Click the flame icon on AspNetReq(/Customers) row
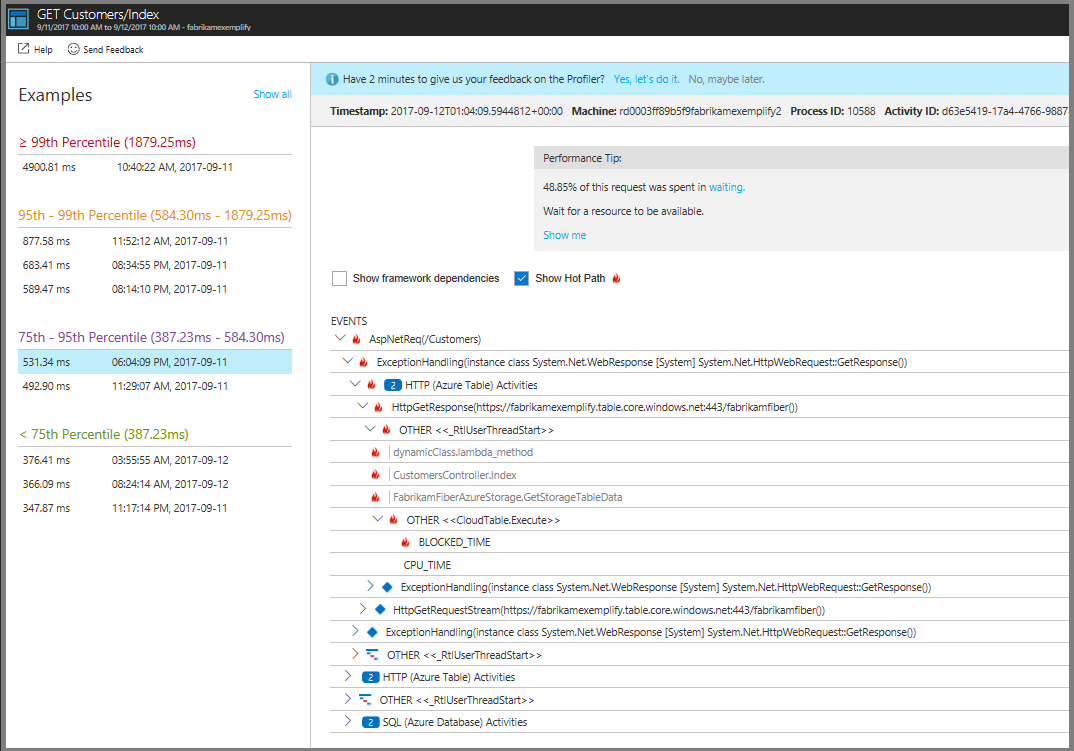The width and height of the screenshot is (1074, 751). [356, 339]
